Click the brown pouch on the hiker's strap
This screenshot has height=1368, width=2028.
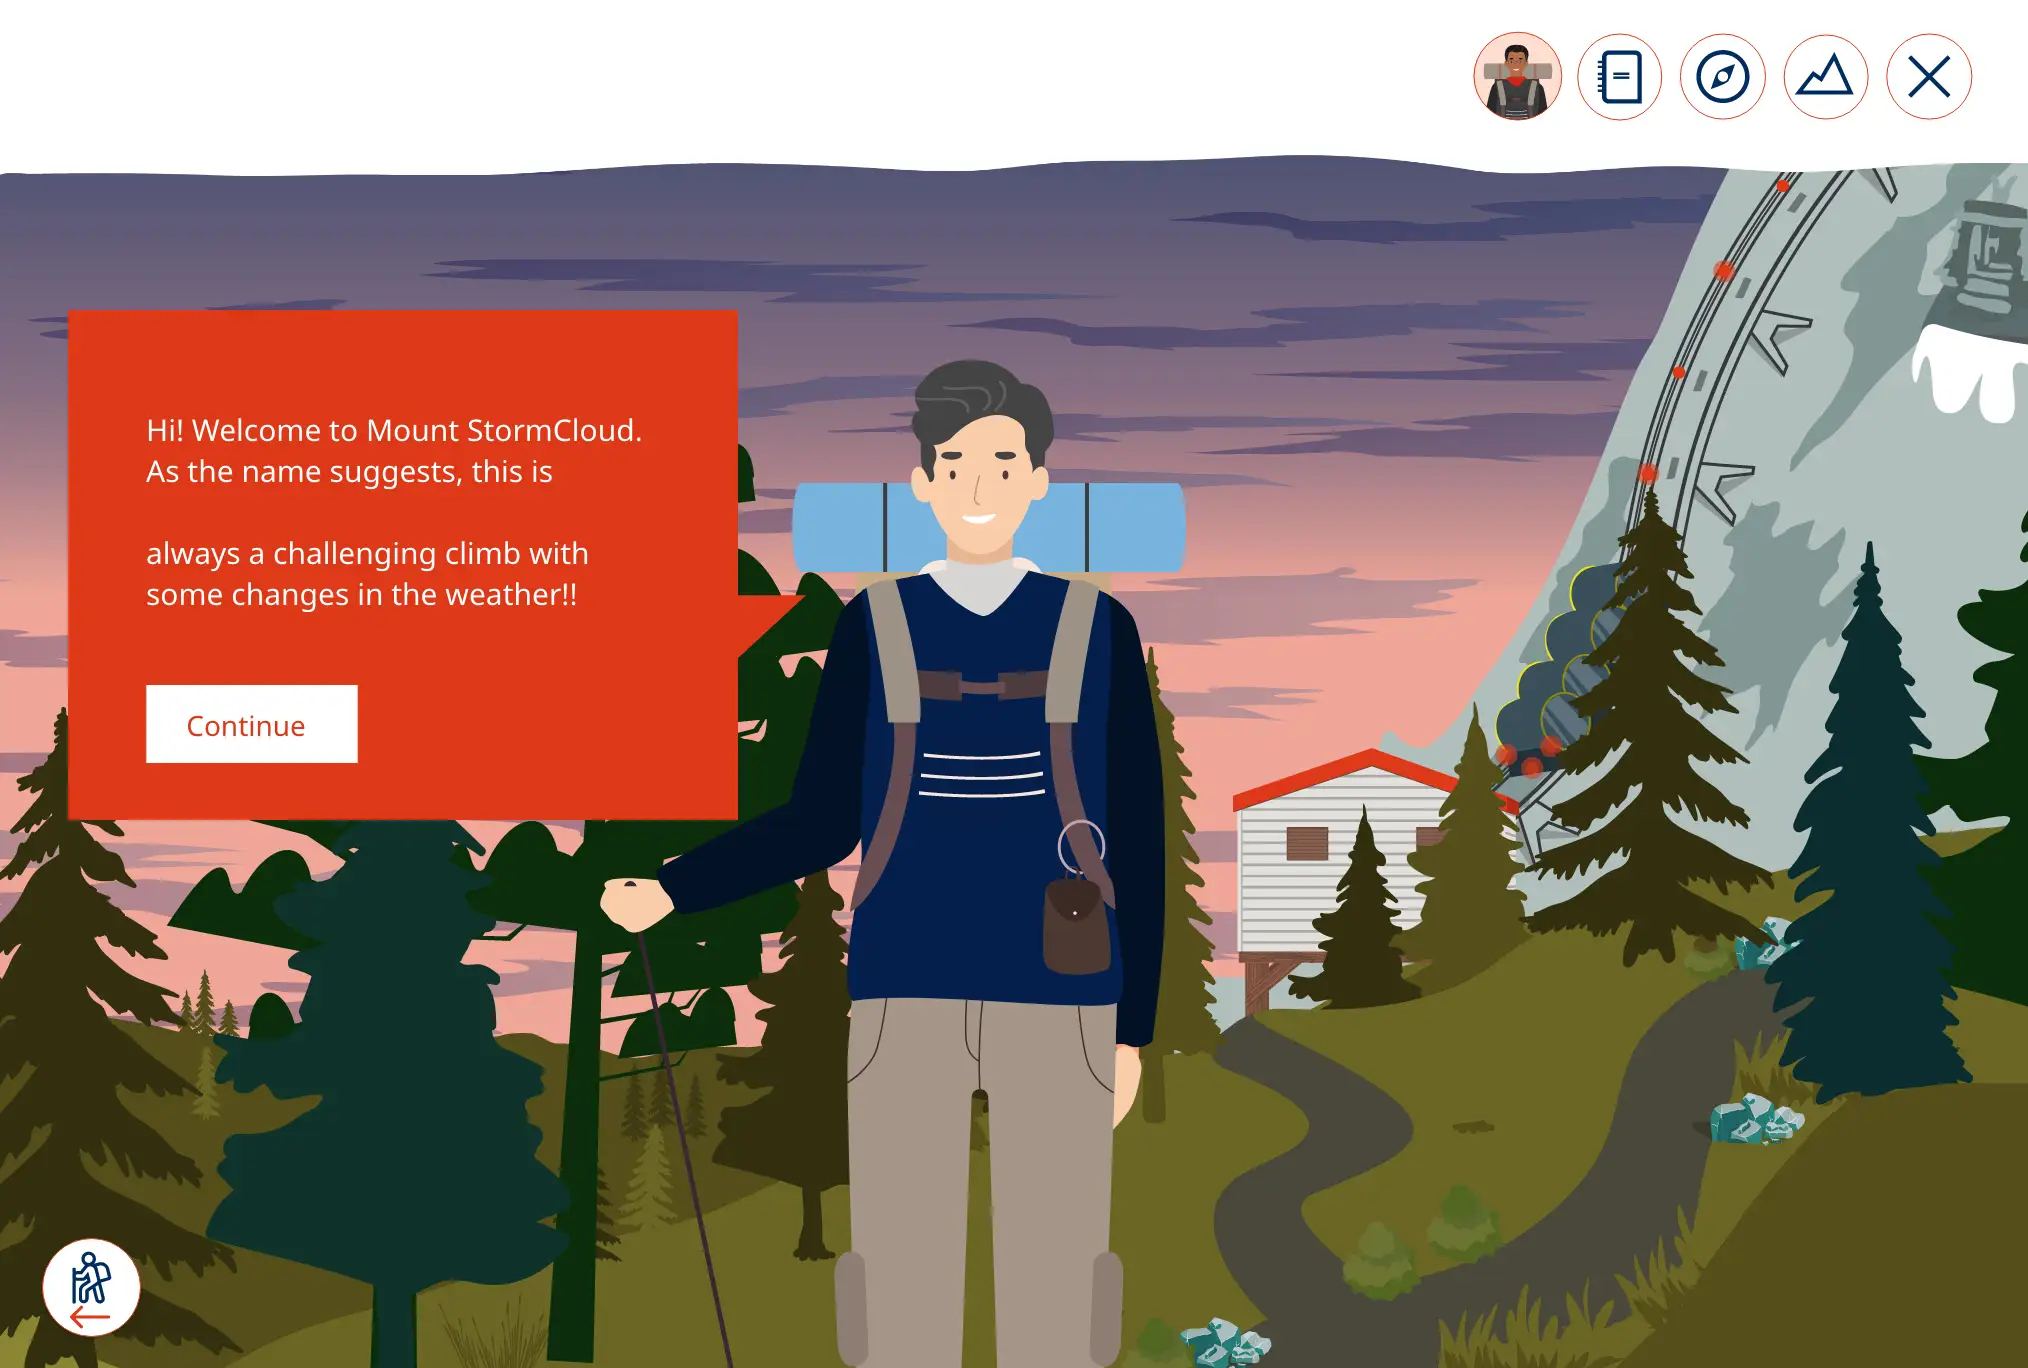click(1076, 925)
